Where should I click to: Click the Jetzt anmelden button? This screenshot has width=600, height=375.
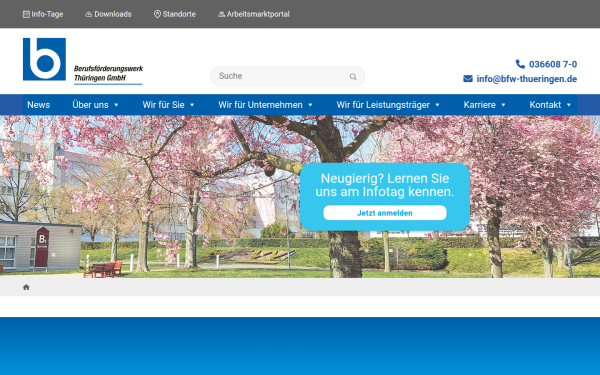point(385,213)
